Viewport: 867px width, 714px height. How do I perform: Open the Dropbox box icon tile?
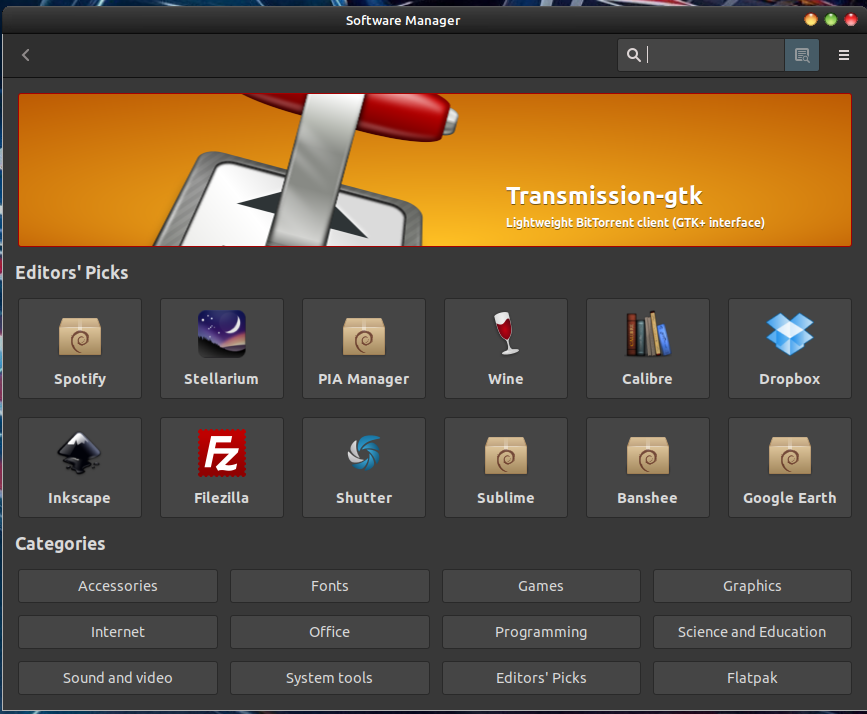point(790,348)
